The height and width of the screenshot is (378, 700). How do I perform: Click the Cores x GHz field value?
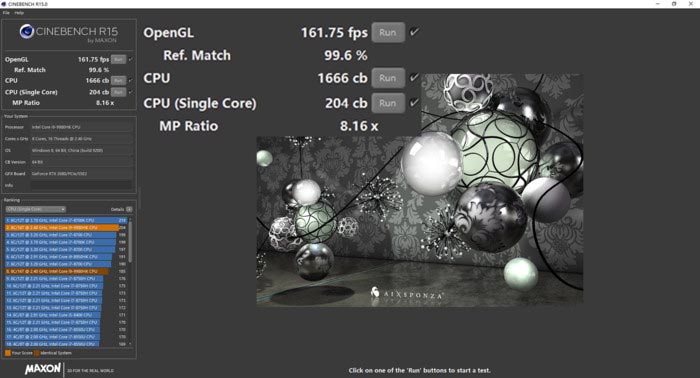(81, 139)
